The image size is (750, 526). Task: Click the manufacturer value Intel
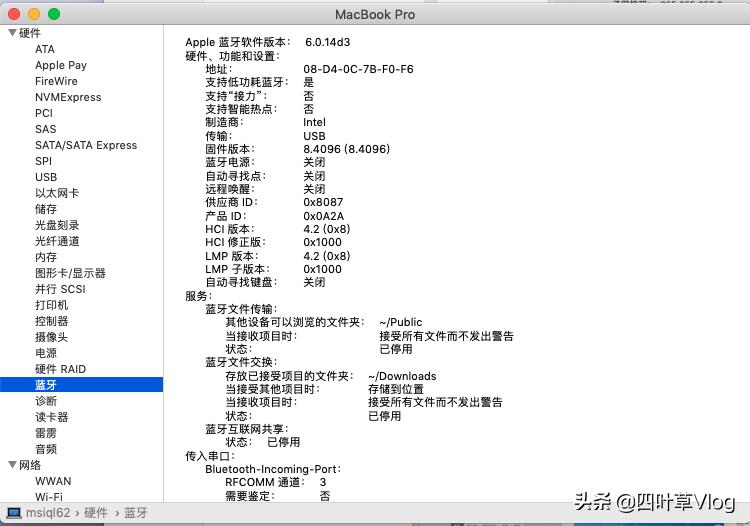pos(314,122)
